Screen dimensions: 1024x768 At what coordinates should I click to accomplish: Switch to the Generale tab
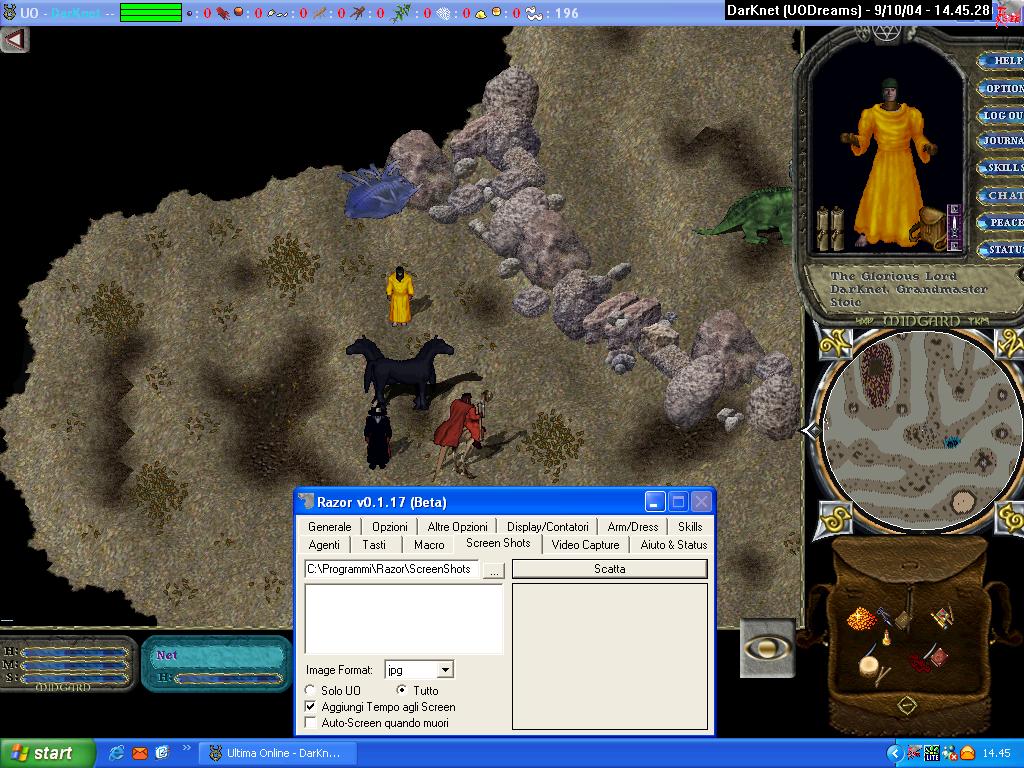tap(330, 526)
